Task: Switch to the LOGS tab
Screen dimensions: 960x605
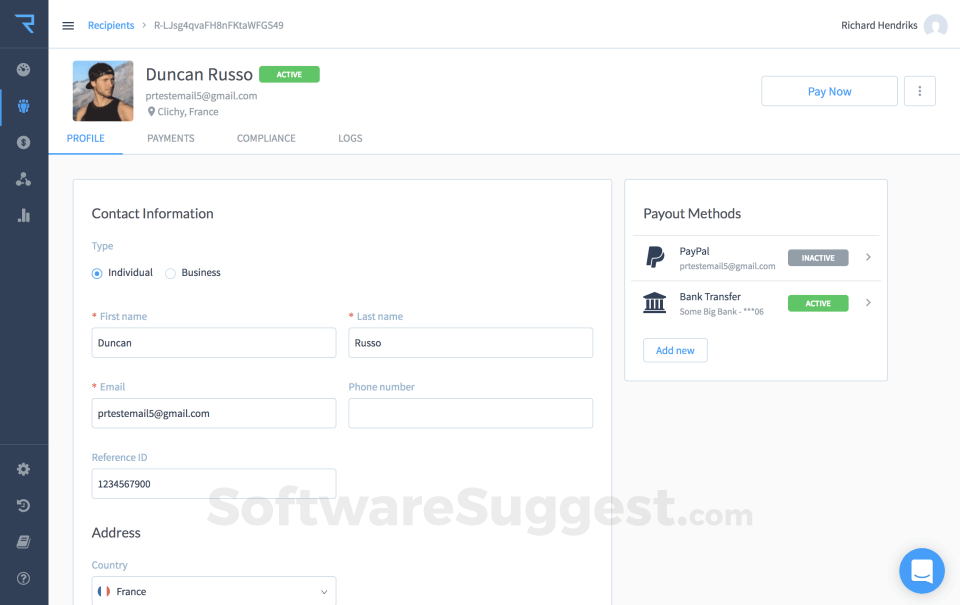Action: 350,138
